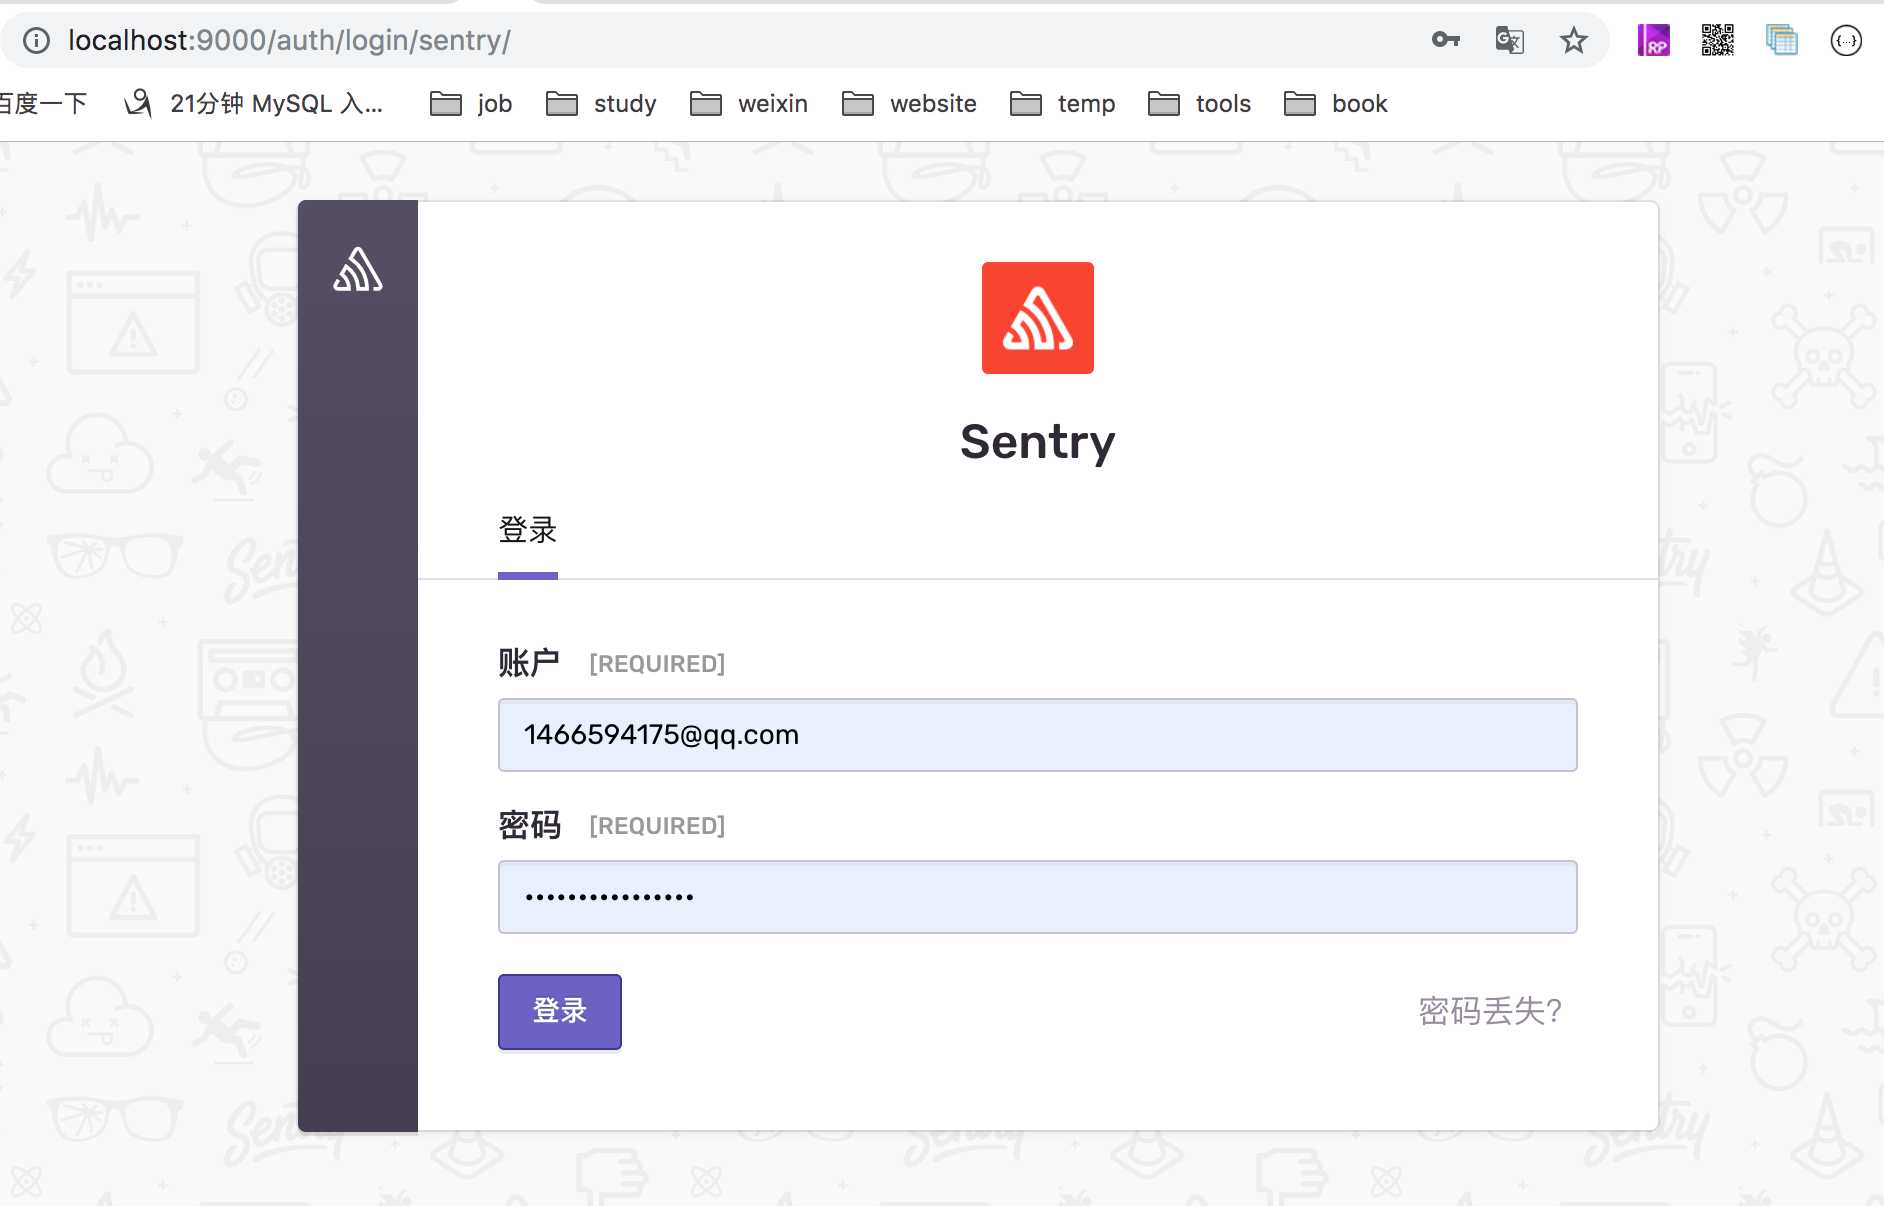Open the temp bookmarks folder
The width and height of the screenshot is (1884, 1206).
(1062, 104)
